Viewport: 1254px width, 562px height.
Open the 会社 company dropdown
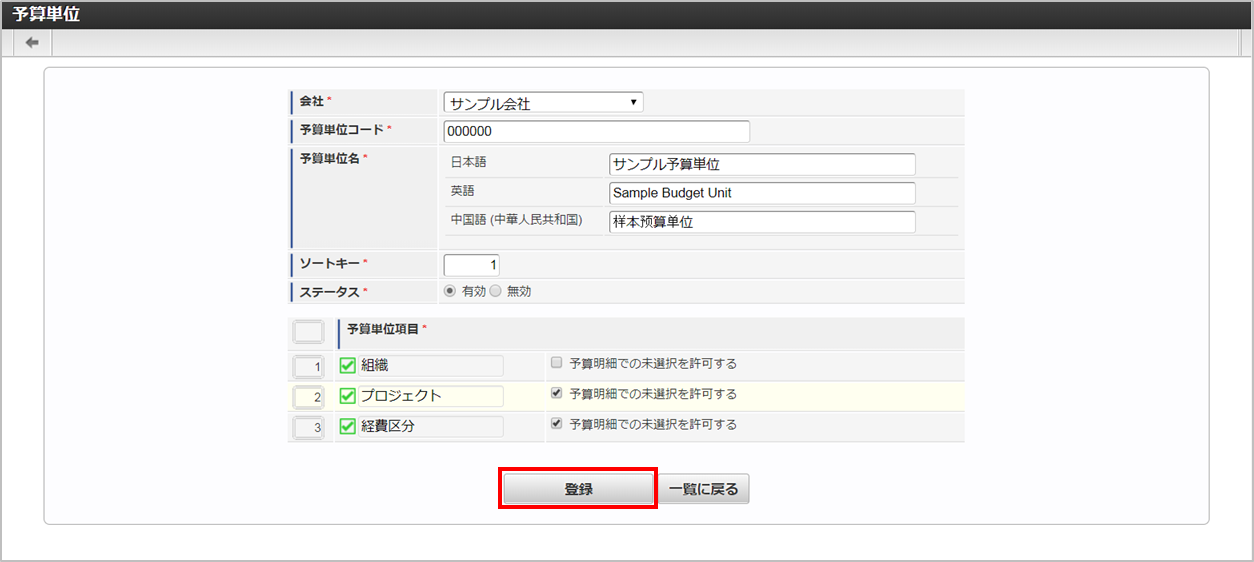click(544, 103)
